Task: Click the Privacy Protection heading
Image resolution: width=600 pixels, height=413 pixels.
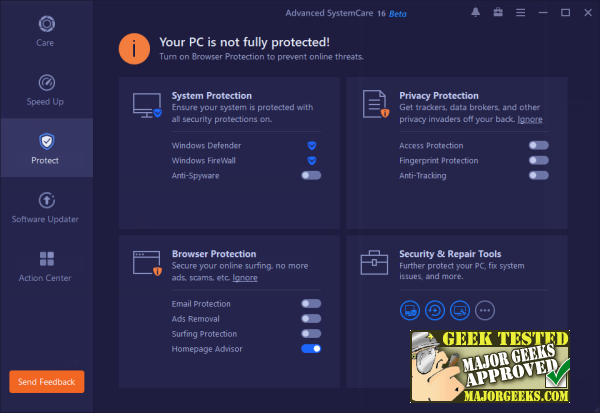Action: [439, 96]
